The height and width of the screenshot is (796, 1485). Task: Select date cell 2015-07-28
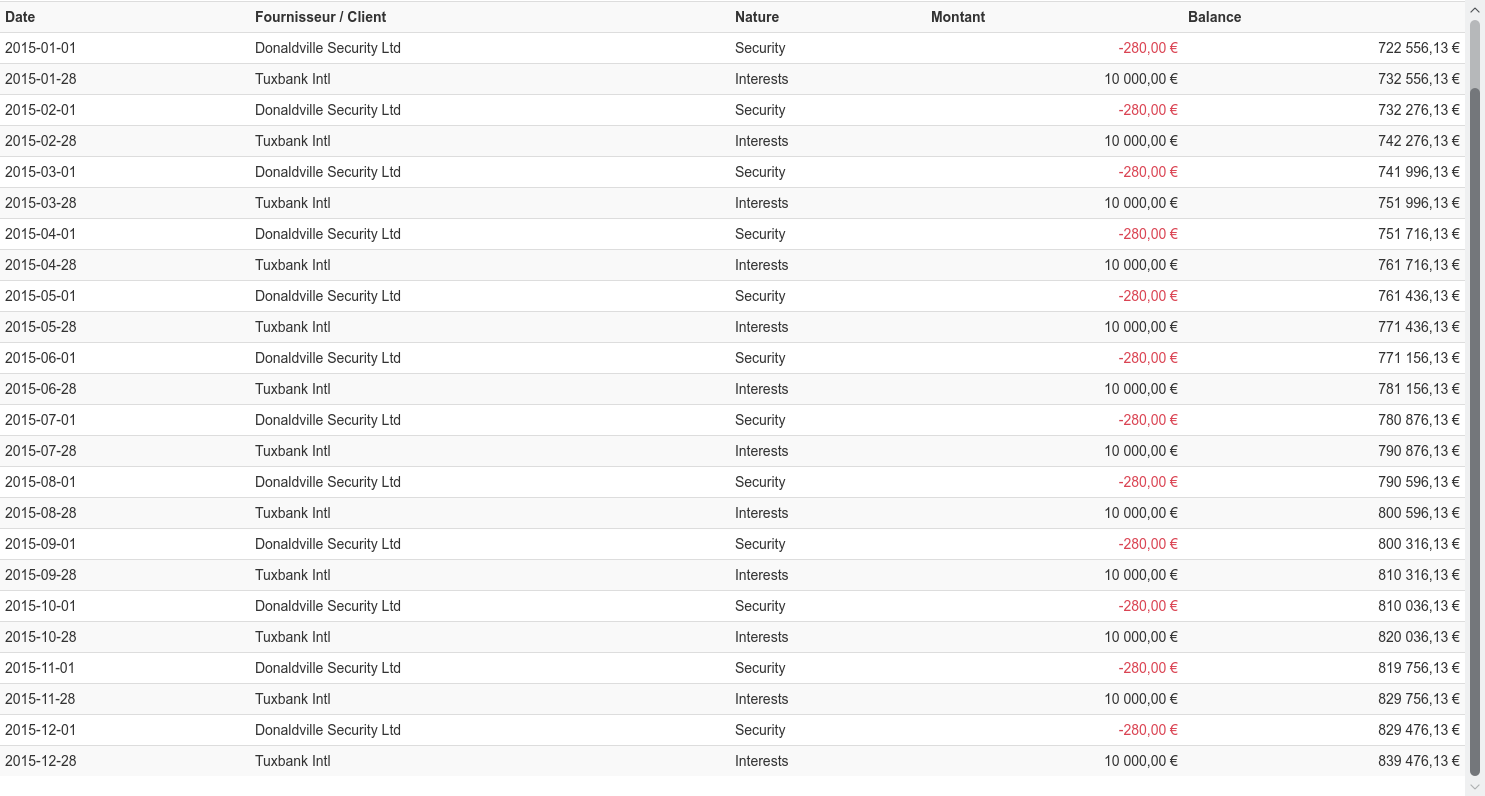click(x=40, y=451)
